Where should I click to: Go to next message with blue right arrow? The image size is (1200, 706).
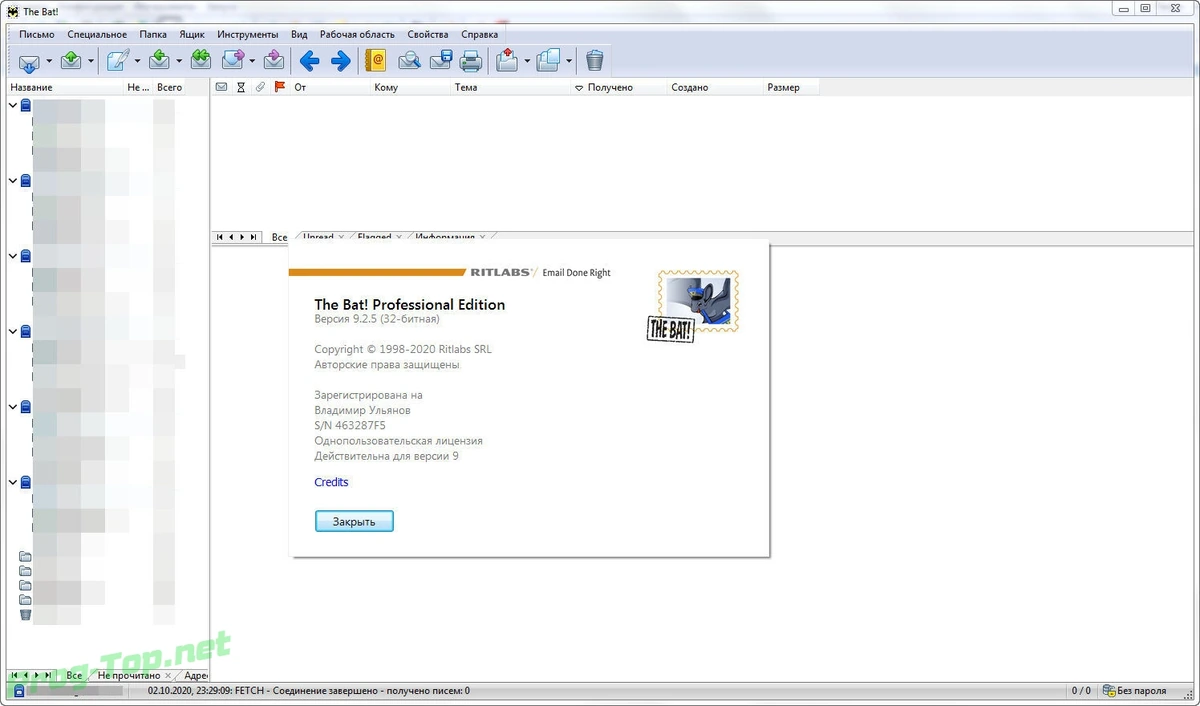pyautogui.click(x=341, y=62)
